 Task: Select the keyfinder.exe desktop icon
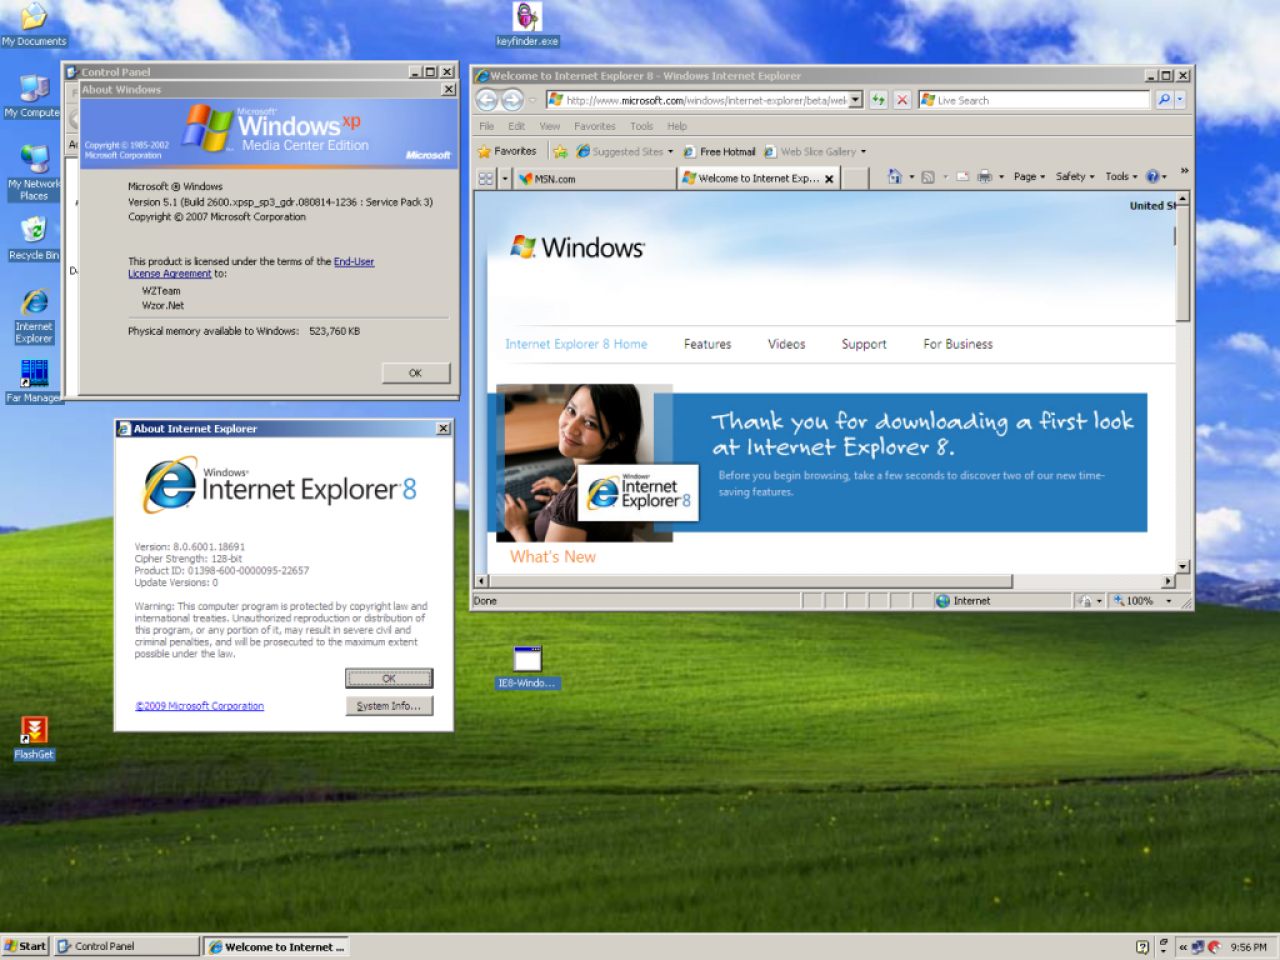coord(527,25)
